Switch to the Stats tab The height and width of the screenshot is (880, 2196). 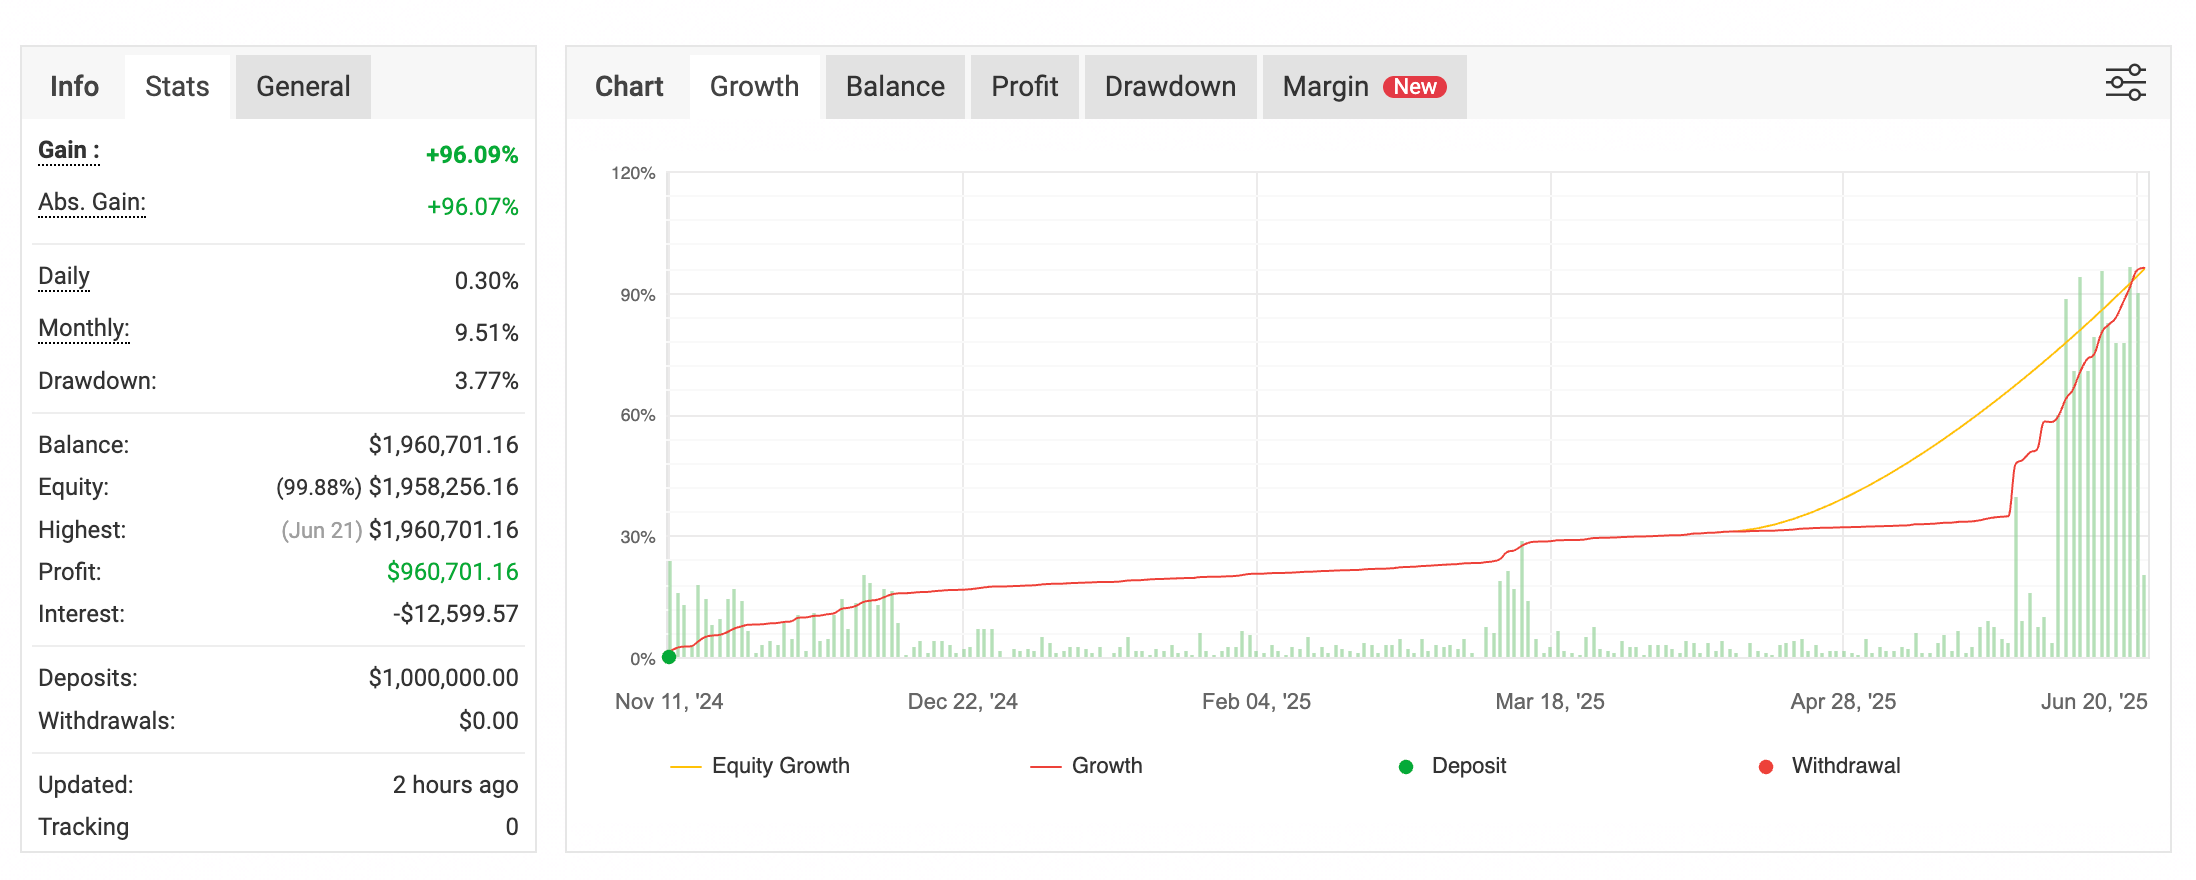177,87
